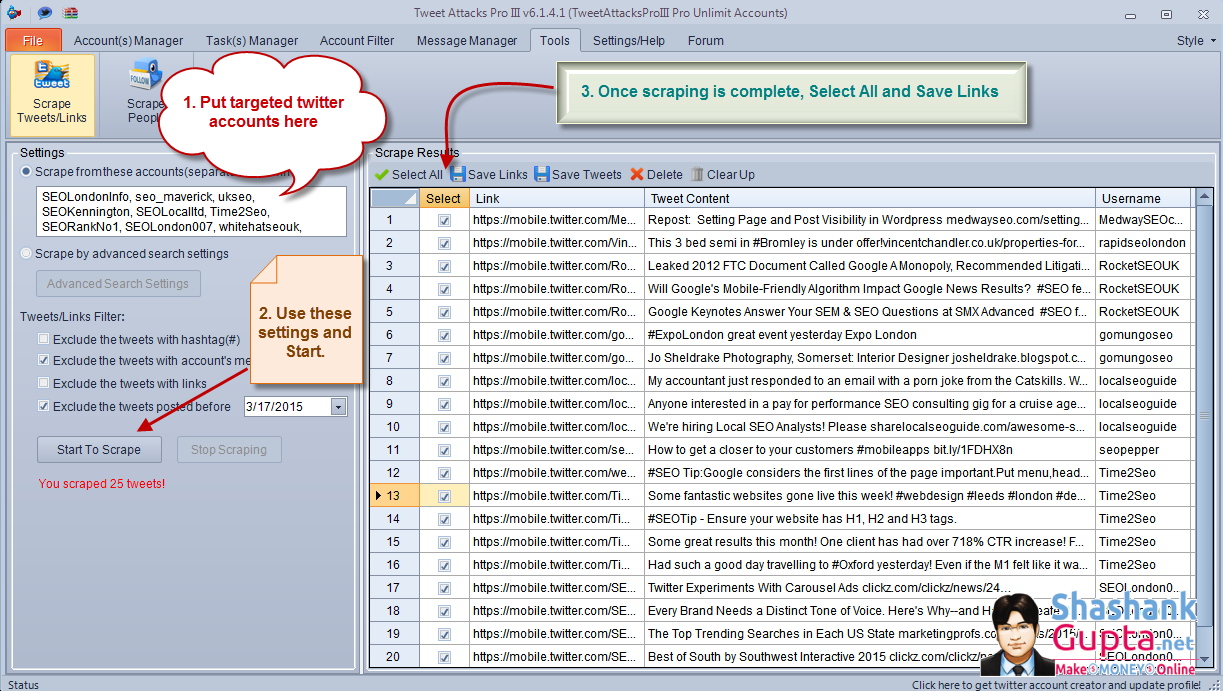Image resolution: width=1223 pixels, height=691 pixels.
Task: Click 'We're hiring Local SEO Analysts' tweet
Action: click(869, 427)
